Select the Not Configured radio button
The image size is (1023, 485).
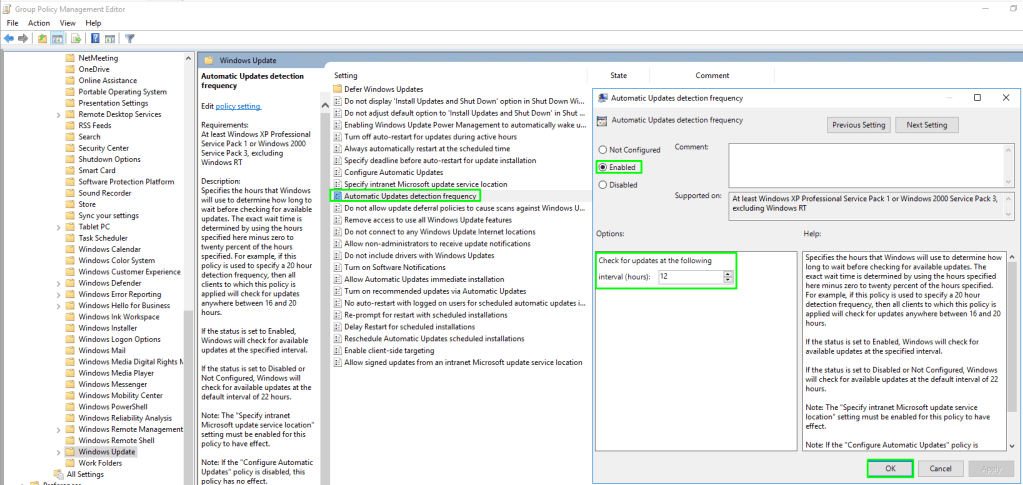click(603, 149)
